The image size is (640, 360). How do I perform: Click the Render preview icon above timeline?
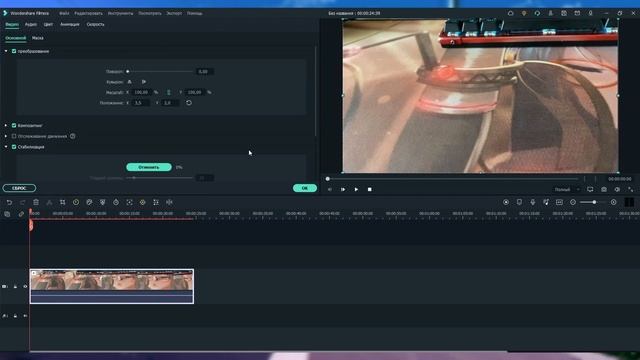point(506,202)
